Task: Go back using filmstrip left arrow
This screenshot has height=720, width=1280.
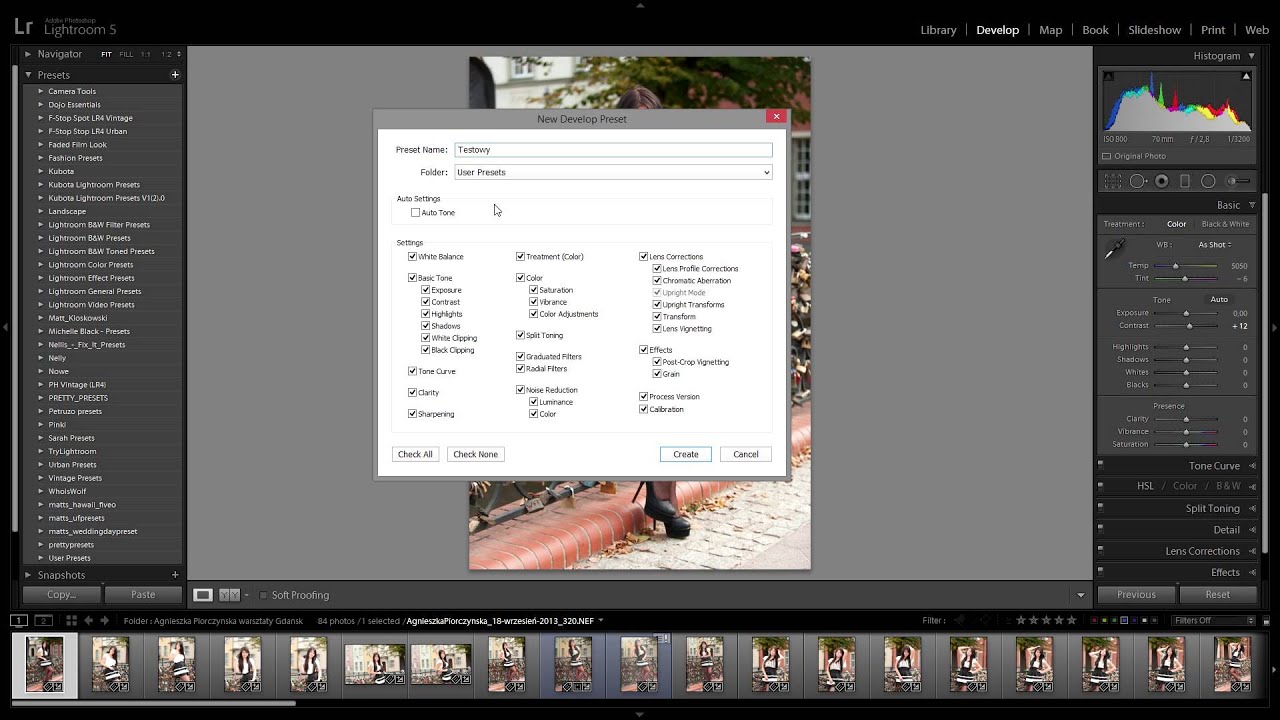Action: [x=88, y=621]
